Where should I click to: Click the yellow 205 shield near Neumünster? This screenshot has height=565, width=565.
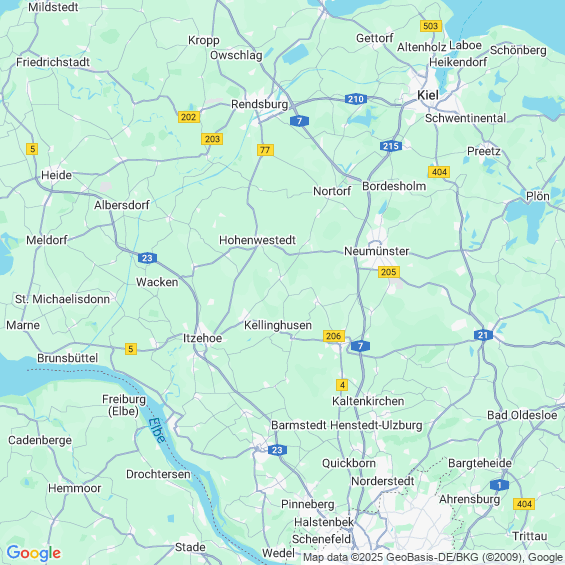pos(389,272)
